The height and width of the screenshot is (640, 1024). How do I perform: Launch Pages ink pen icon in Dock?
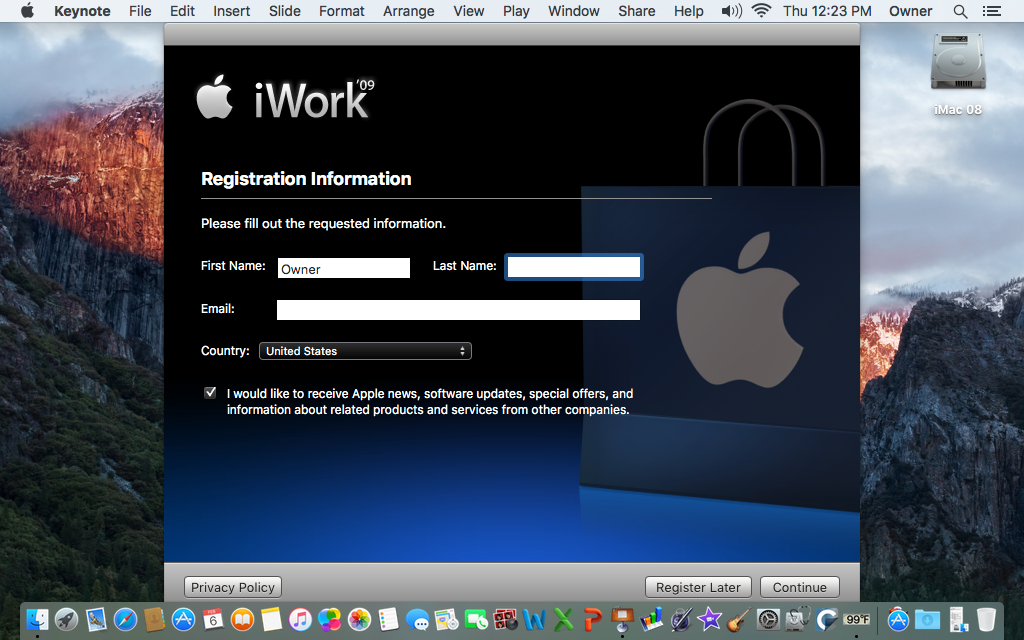[x=680, y=619]
